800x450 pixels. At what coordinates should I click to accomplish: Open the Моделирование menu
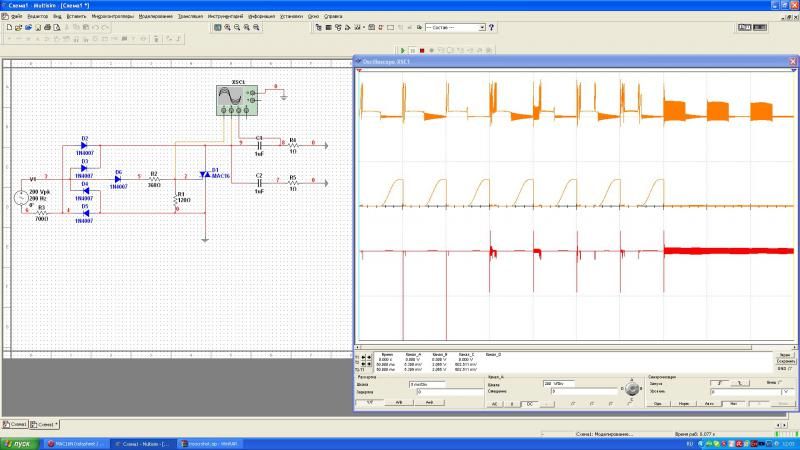[x=154, y=16]
